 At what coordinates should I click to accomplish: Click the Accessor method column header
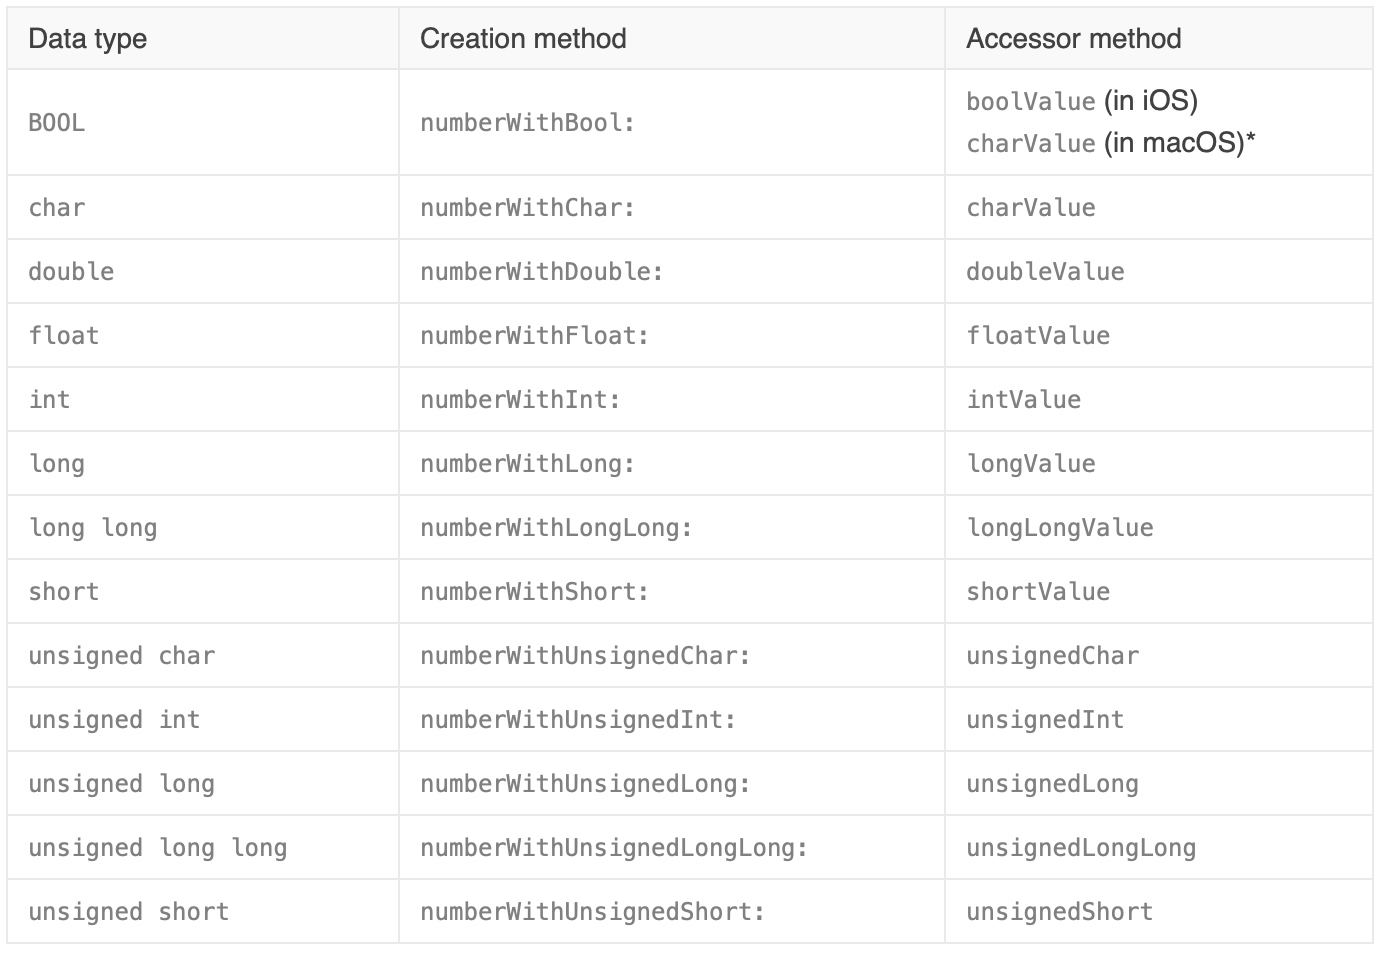tap(1073, 39)
